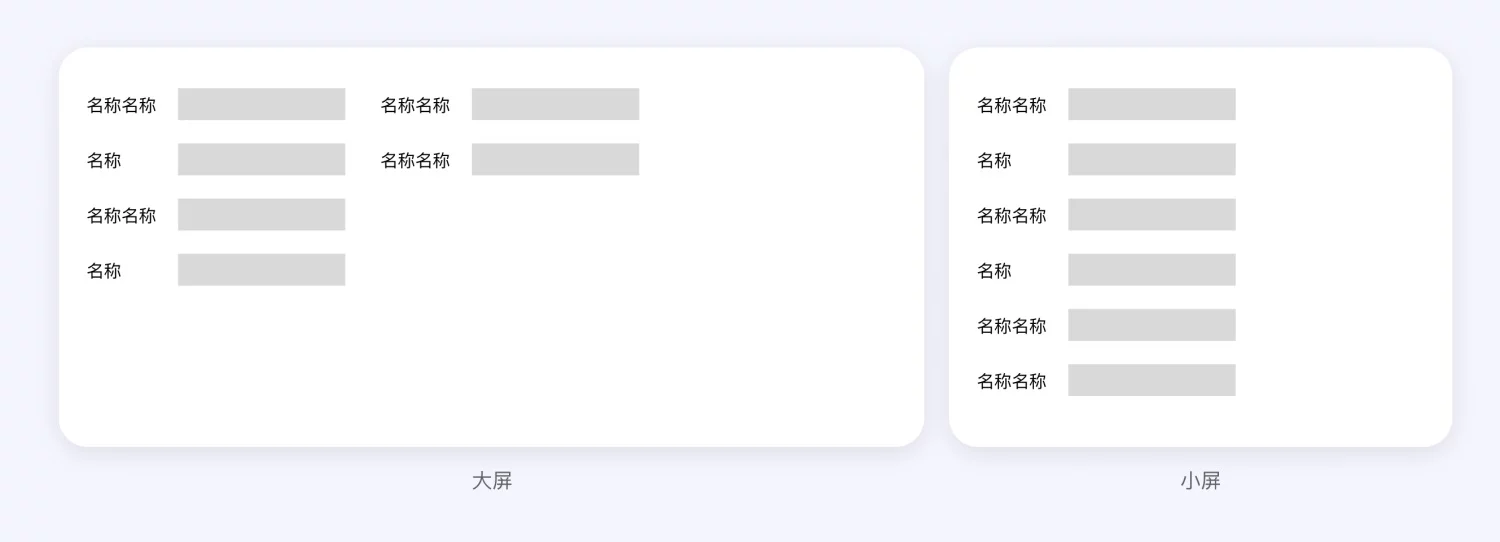Click top 名称名称 label in large-screen second column

(x=415, y=105)
